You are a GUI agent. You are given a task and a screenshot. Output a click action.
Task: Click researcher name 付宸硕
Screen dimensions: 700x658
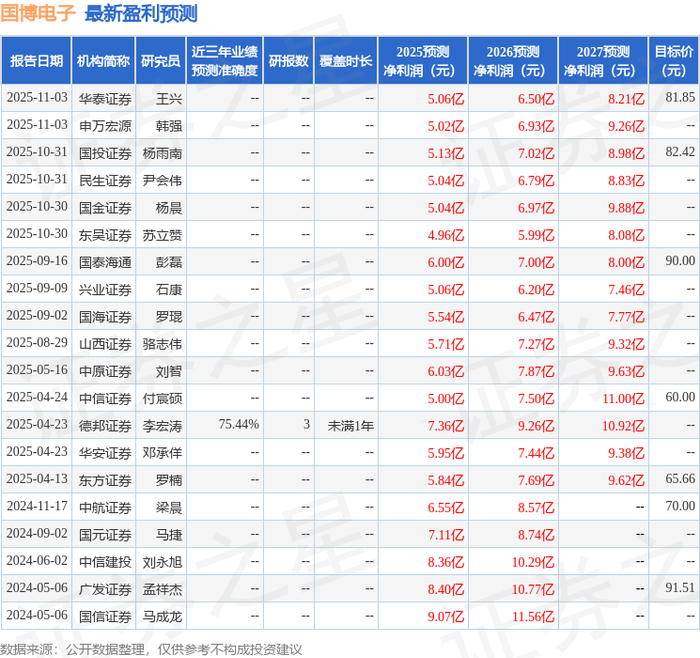(x=162, y=398)
